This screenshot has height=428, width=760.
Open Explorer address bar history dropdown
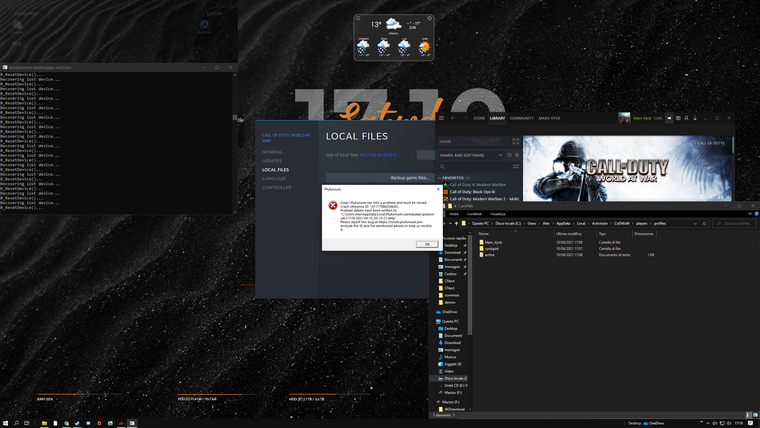tap(695, 223)
